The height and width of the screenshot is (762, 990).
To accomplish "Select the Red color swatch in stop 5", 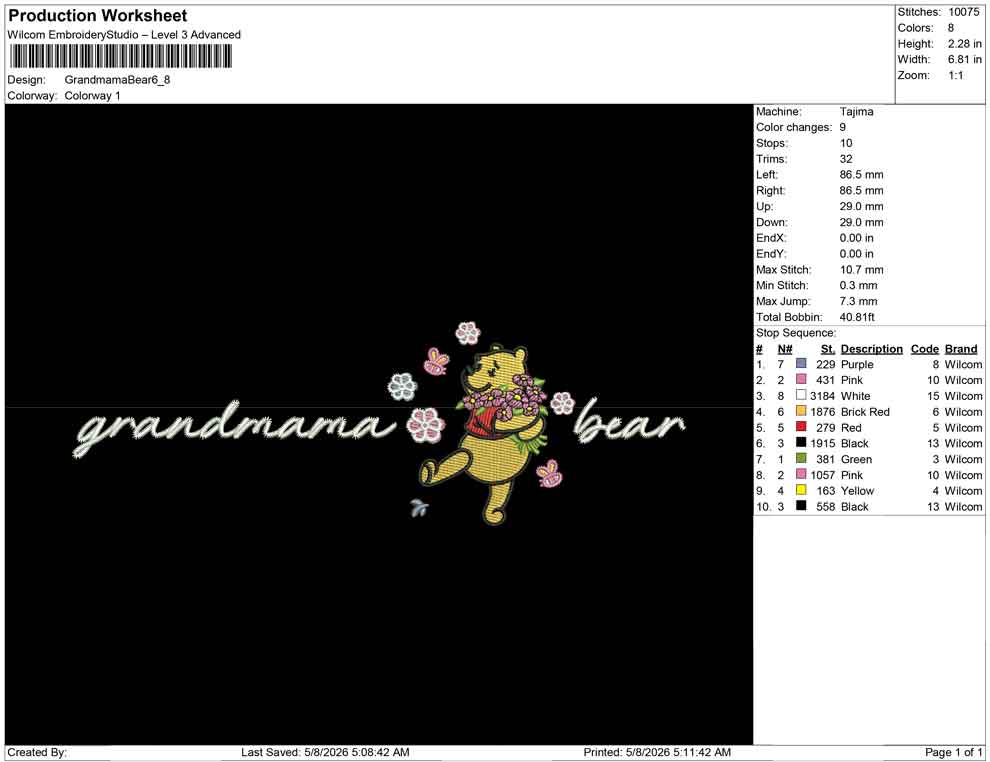I will coord(801,427).
